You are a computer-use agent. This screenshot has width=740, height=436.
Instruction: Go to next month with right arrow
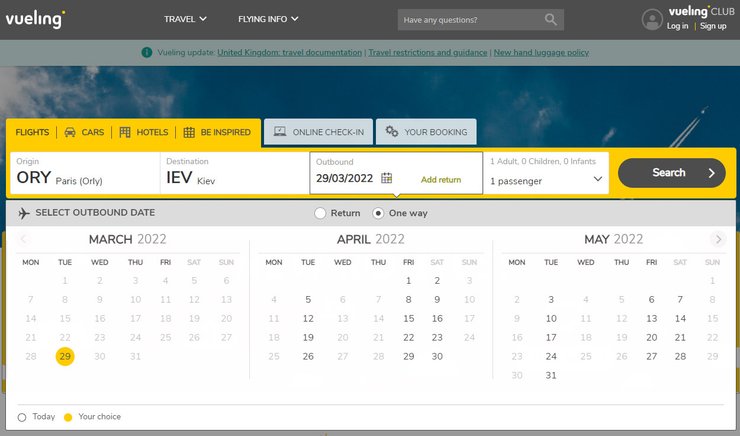(x=718, y=239)
